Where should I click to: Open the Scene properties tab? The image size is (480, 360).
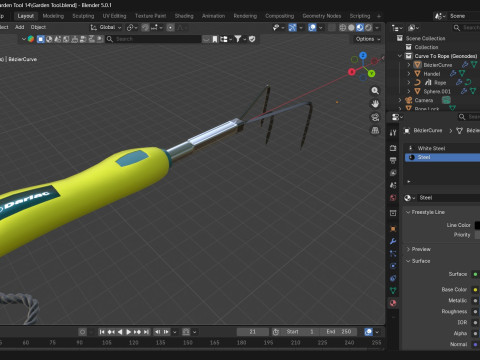coord(393,185)
